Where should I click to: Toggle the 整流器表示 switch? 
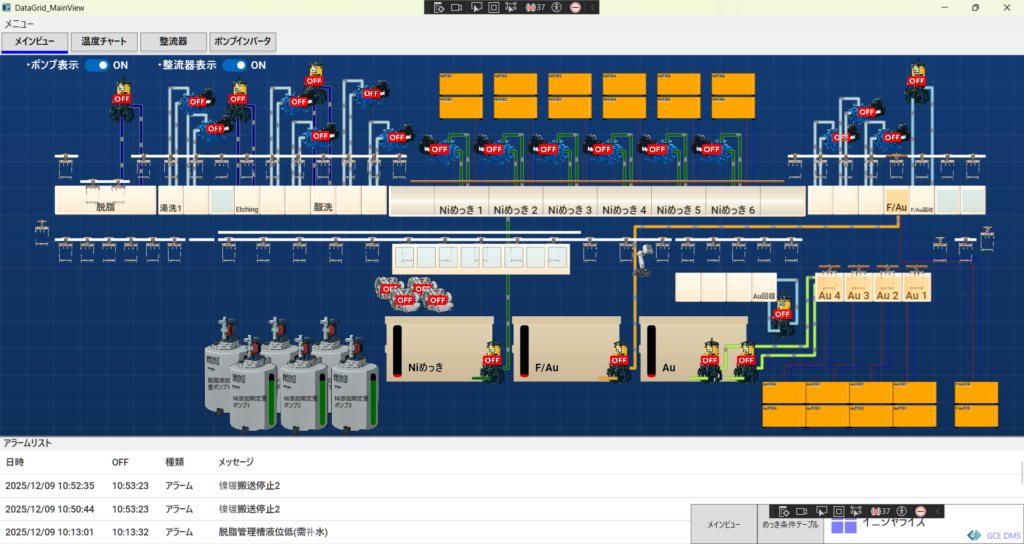tap(235, 65)
